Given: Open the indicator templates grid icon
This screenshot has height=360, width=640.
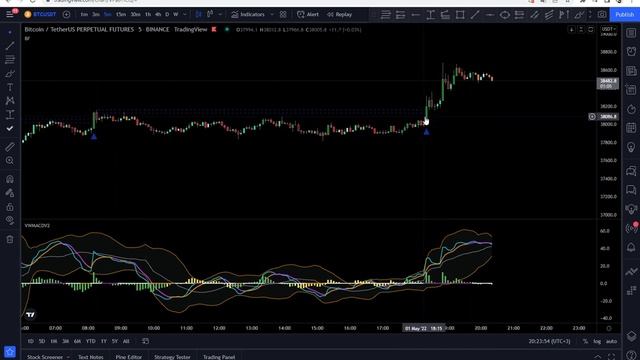Looking at the screenshot, I should click(283, 14).
